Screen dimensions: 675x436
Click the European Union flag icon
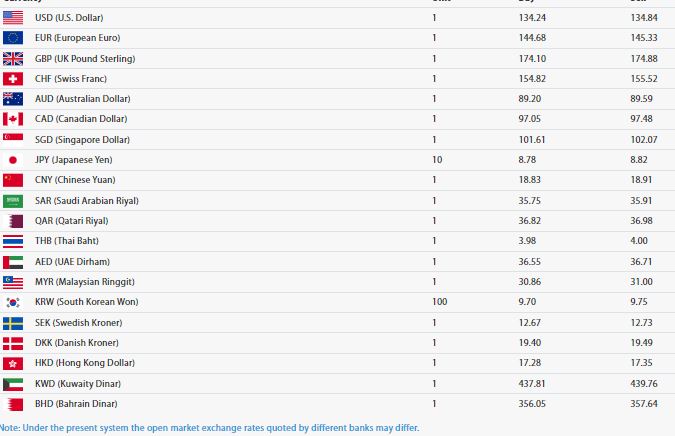click(x=13, y=38)
